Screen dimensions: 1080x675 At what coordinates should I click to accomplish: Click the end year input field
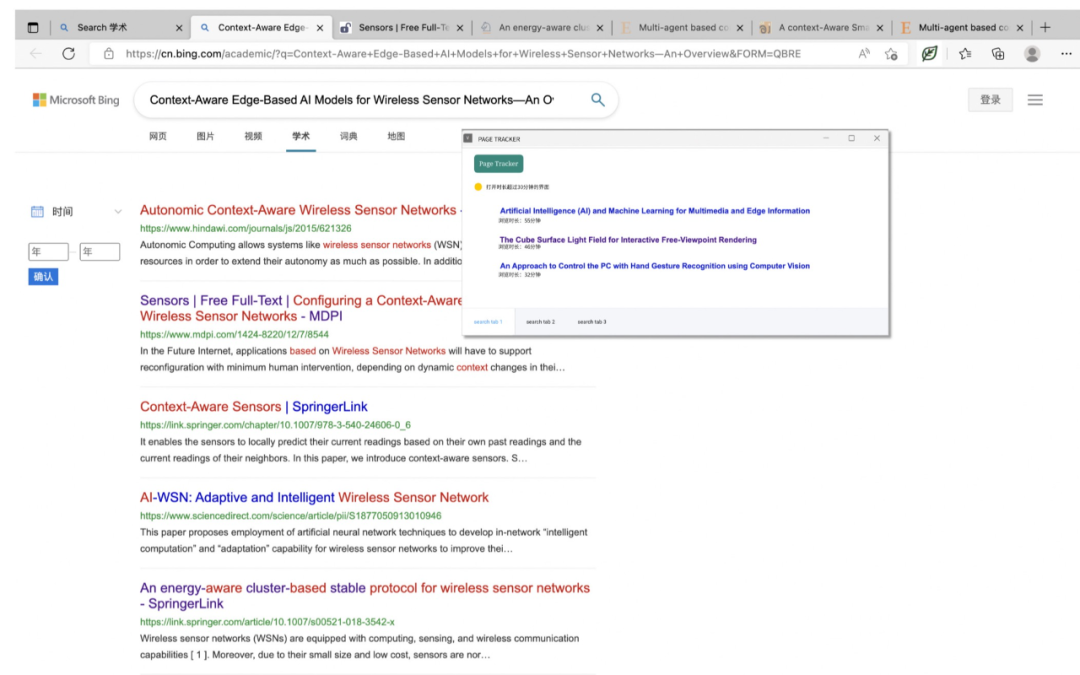100,251
